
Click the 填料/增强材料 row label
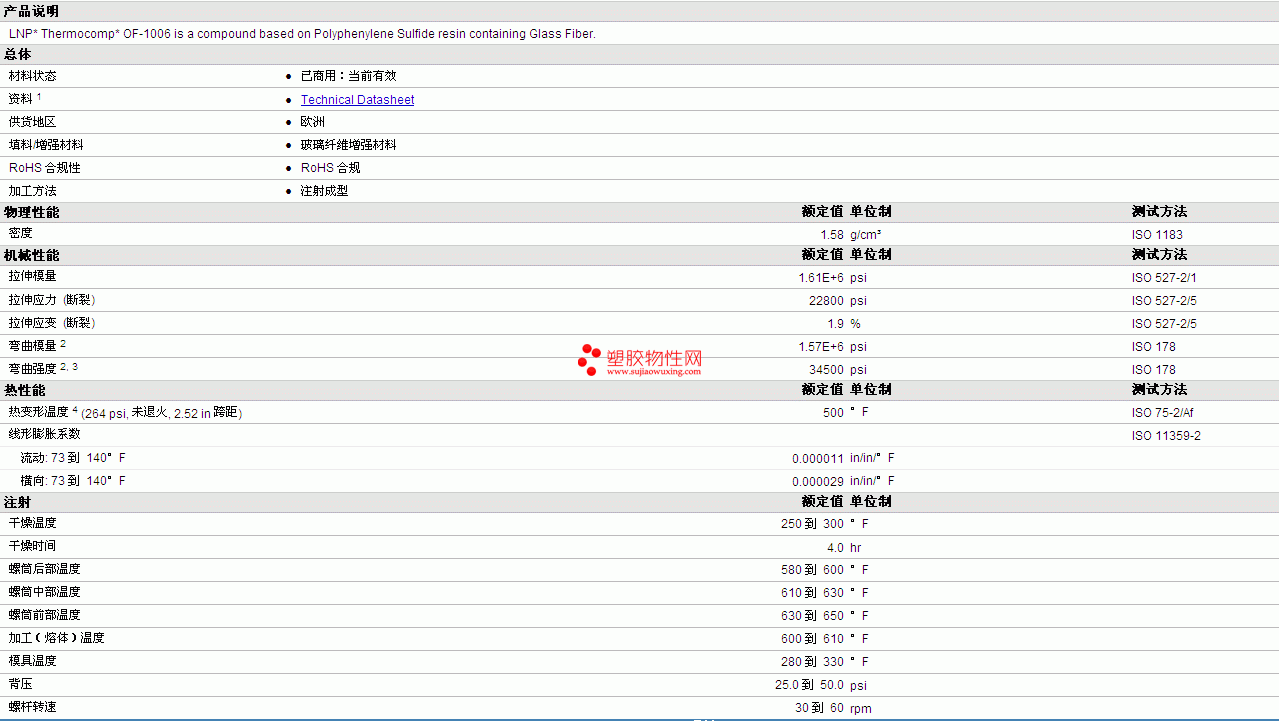[x=47, y=145]
